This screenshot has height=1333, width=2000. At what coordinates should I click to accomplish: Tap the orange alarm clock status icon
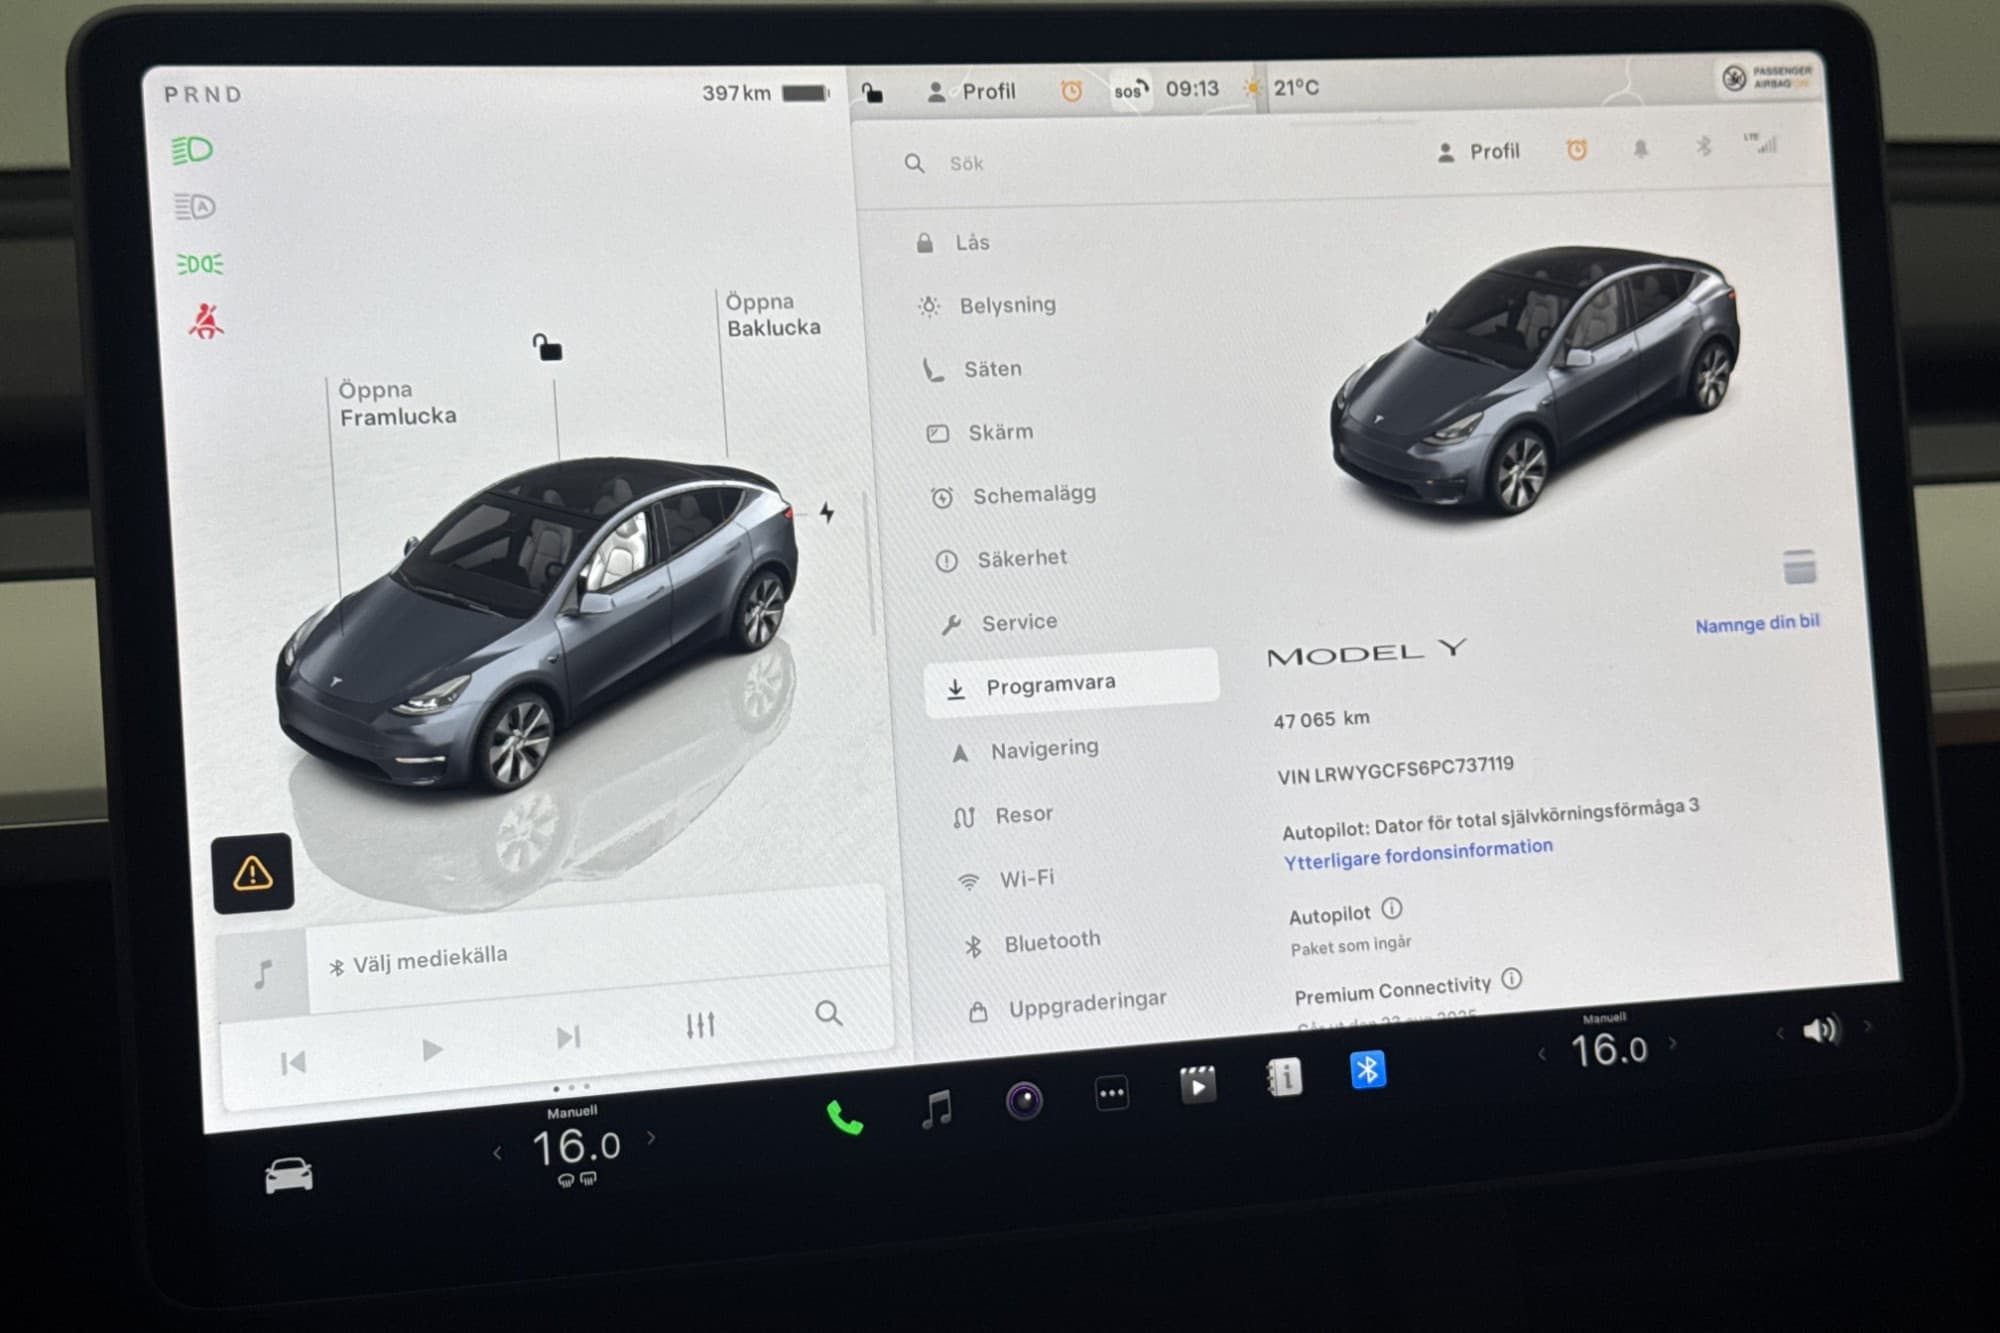tap(1071, 91)
